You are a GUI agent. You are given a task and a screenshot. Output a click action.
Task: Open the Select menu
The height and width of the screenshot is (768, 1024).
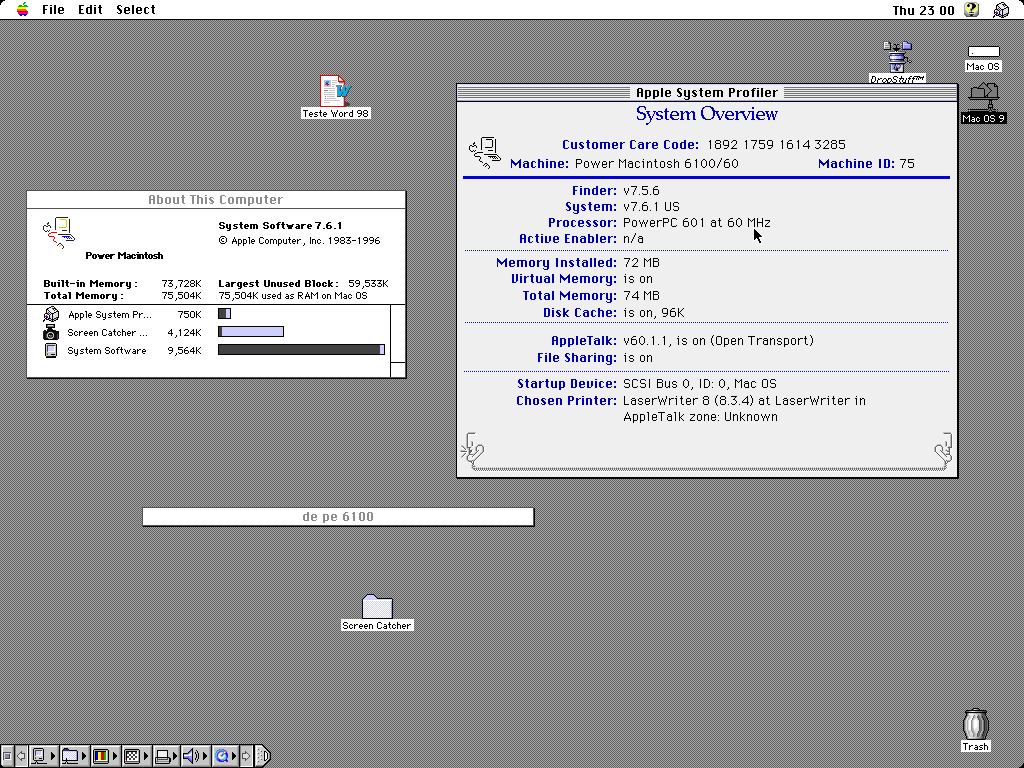[x=136, y=10]
